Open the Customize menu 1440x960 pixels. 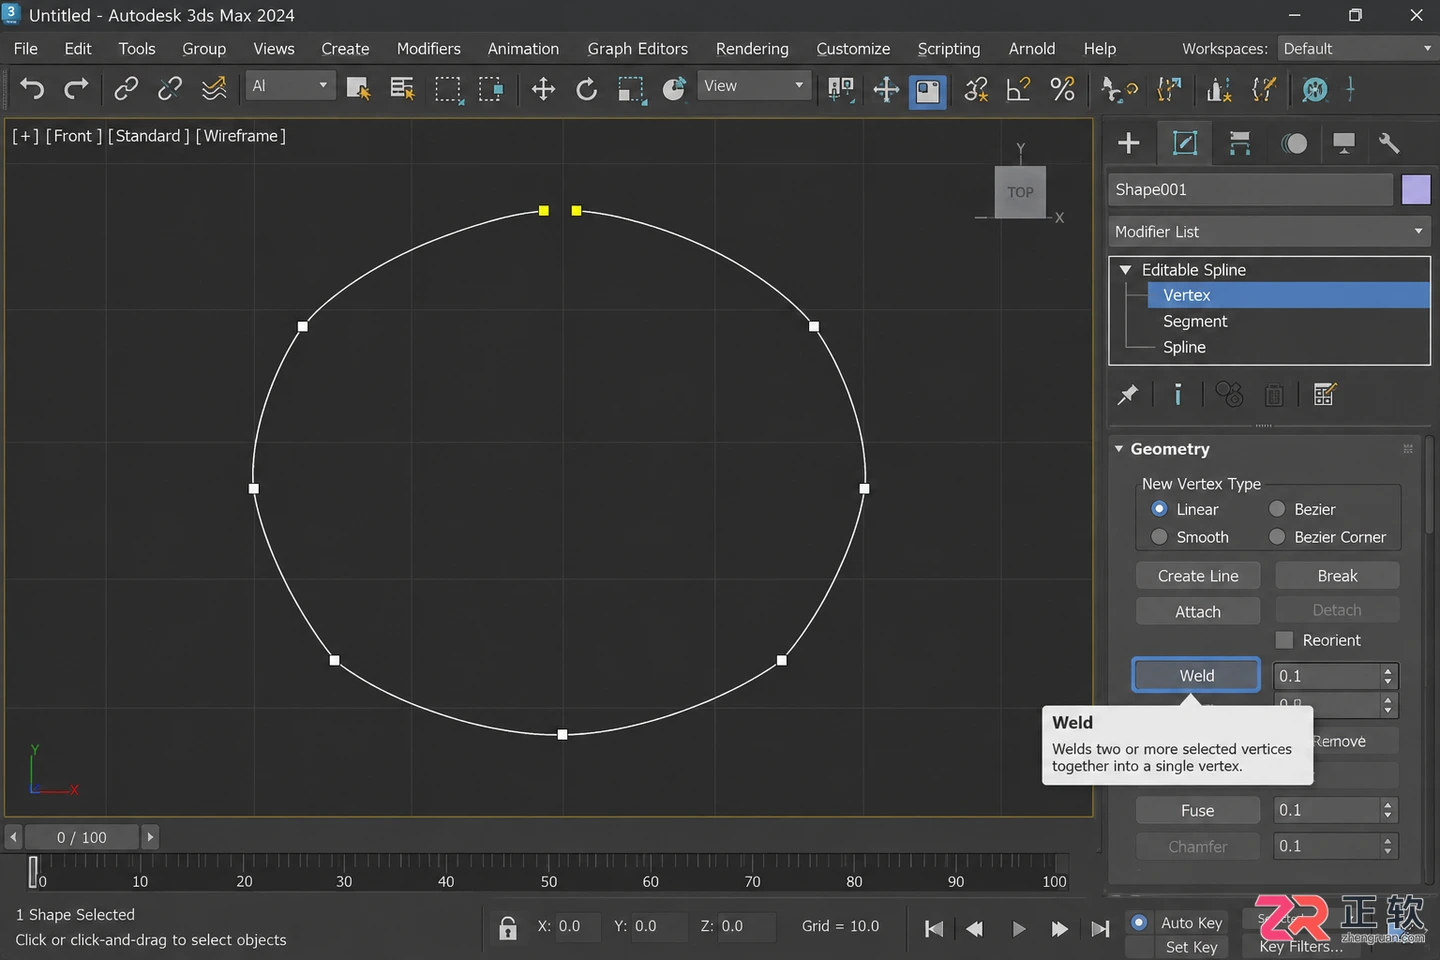click(853, 49)
